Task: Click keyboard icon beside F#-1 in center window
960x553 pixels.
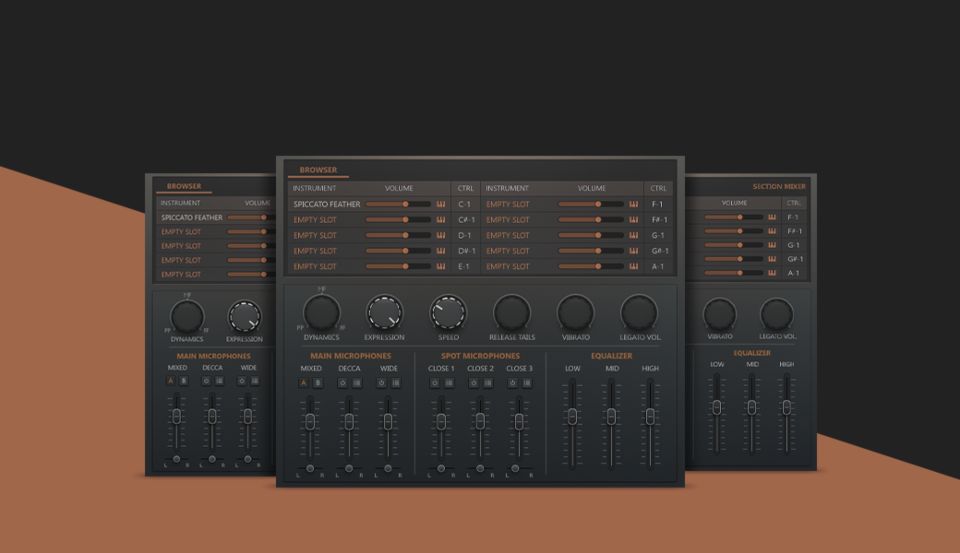Action: coord(634,219)
